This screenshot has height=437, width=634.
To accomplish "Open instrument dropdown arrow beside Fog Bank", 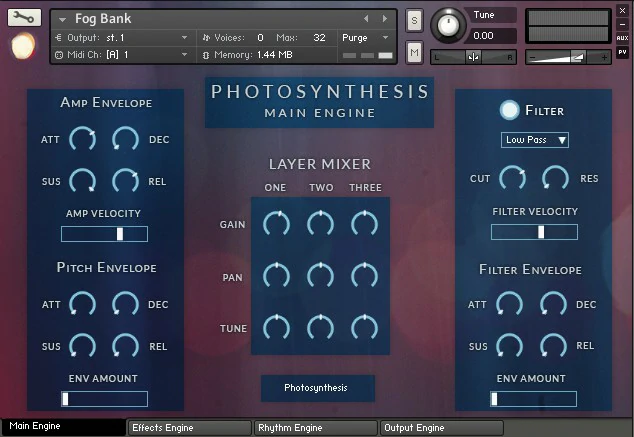I will [62, 19].
